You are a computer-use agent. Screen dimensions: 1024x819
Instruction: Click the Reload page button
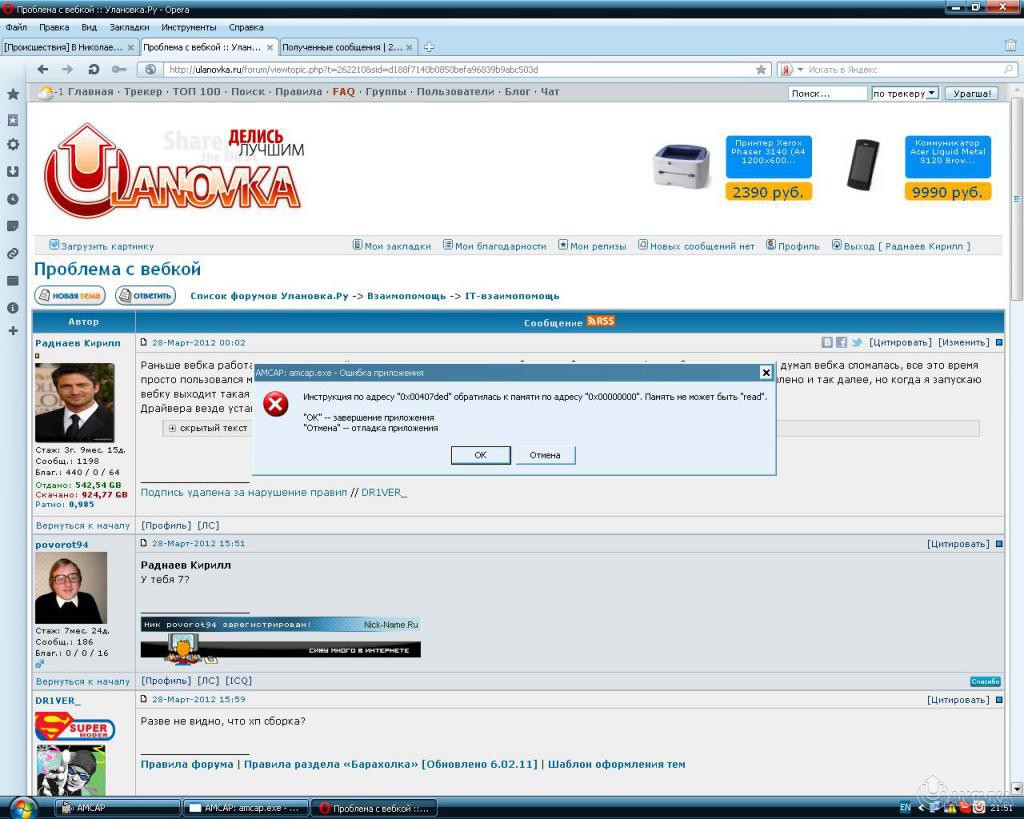[93, 69]
